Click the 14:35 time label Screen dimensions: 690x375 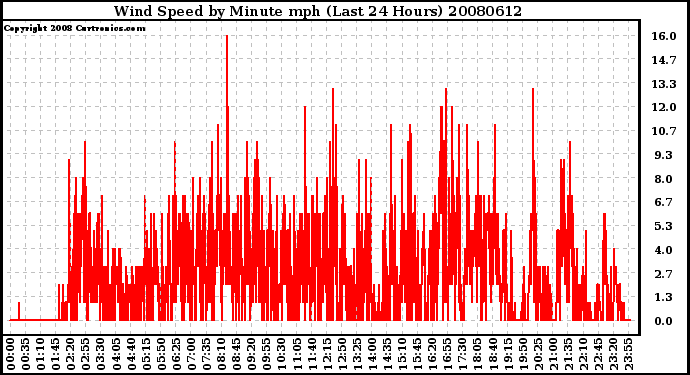(x=387, y=355)
